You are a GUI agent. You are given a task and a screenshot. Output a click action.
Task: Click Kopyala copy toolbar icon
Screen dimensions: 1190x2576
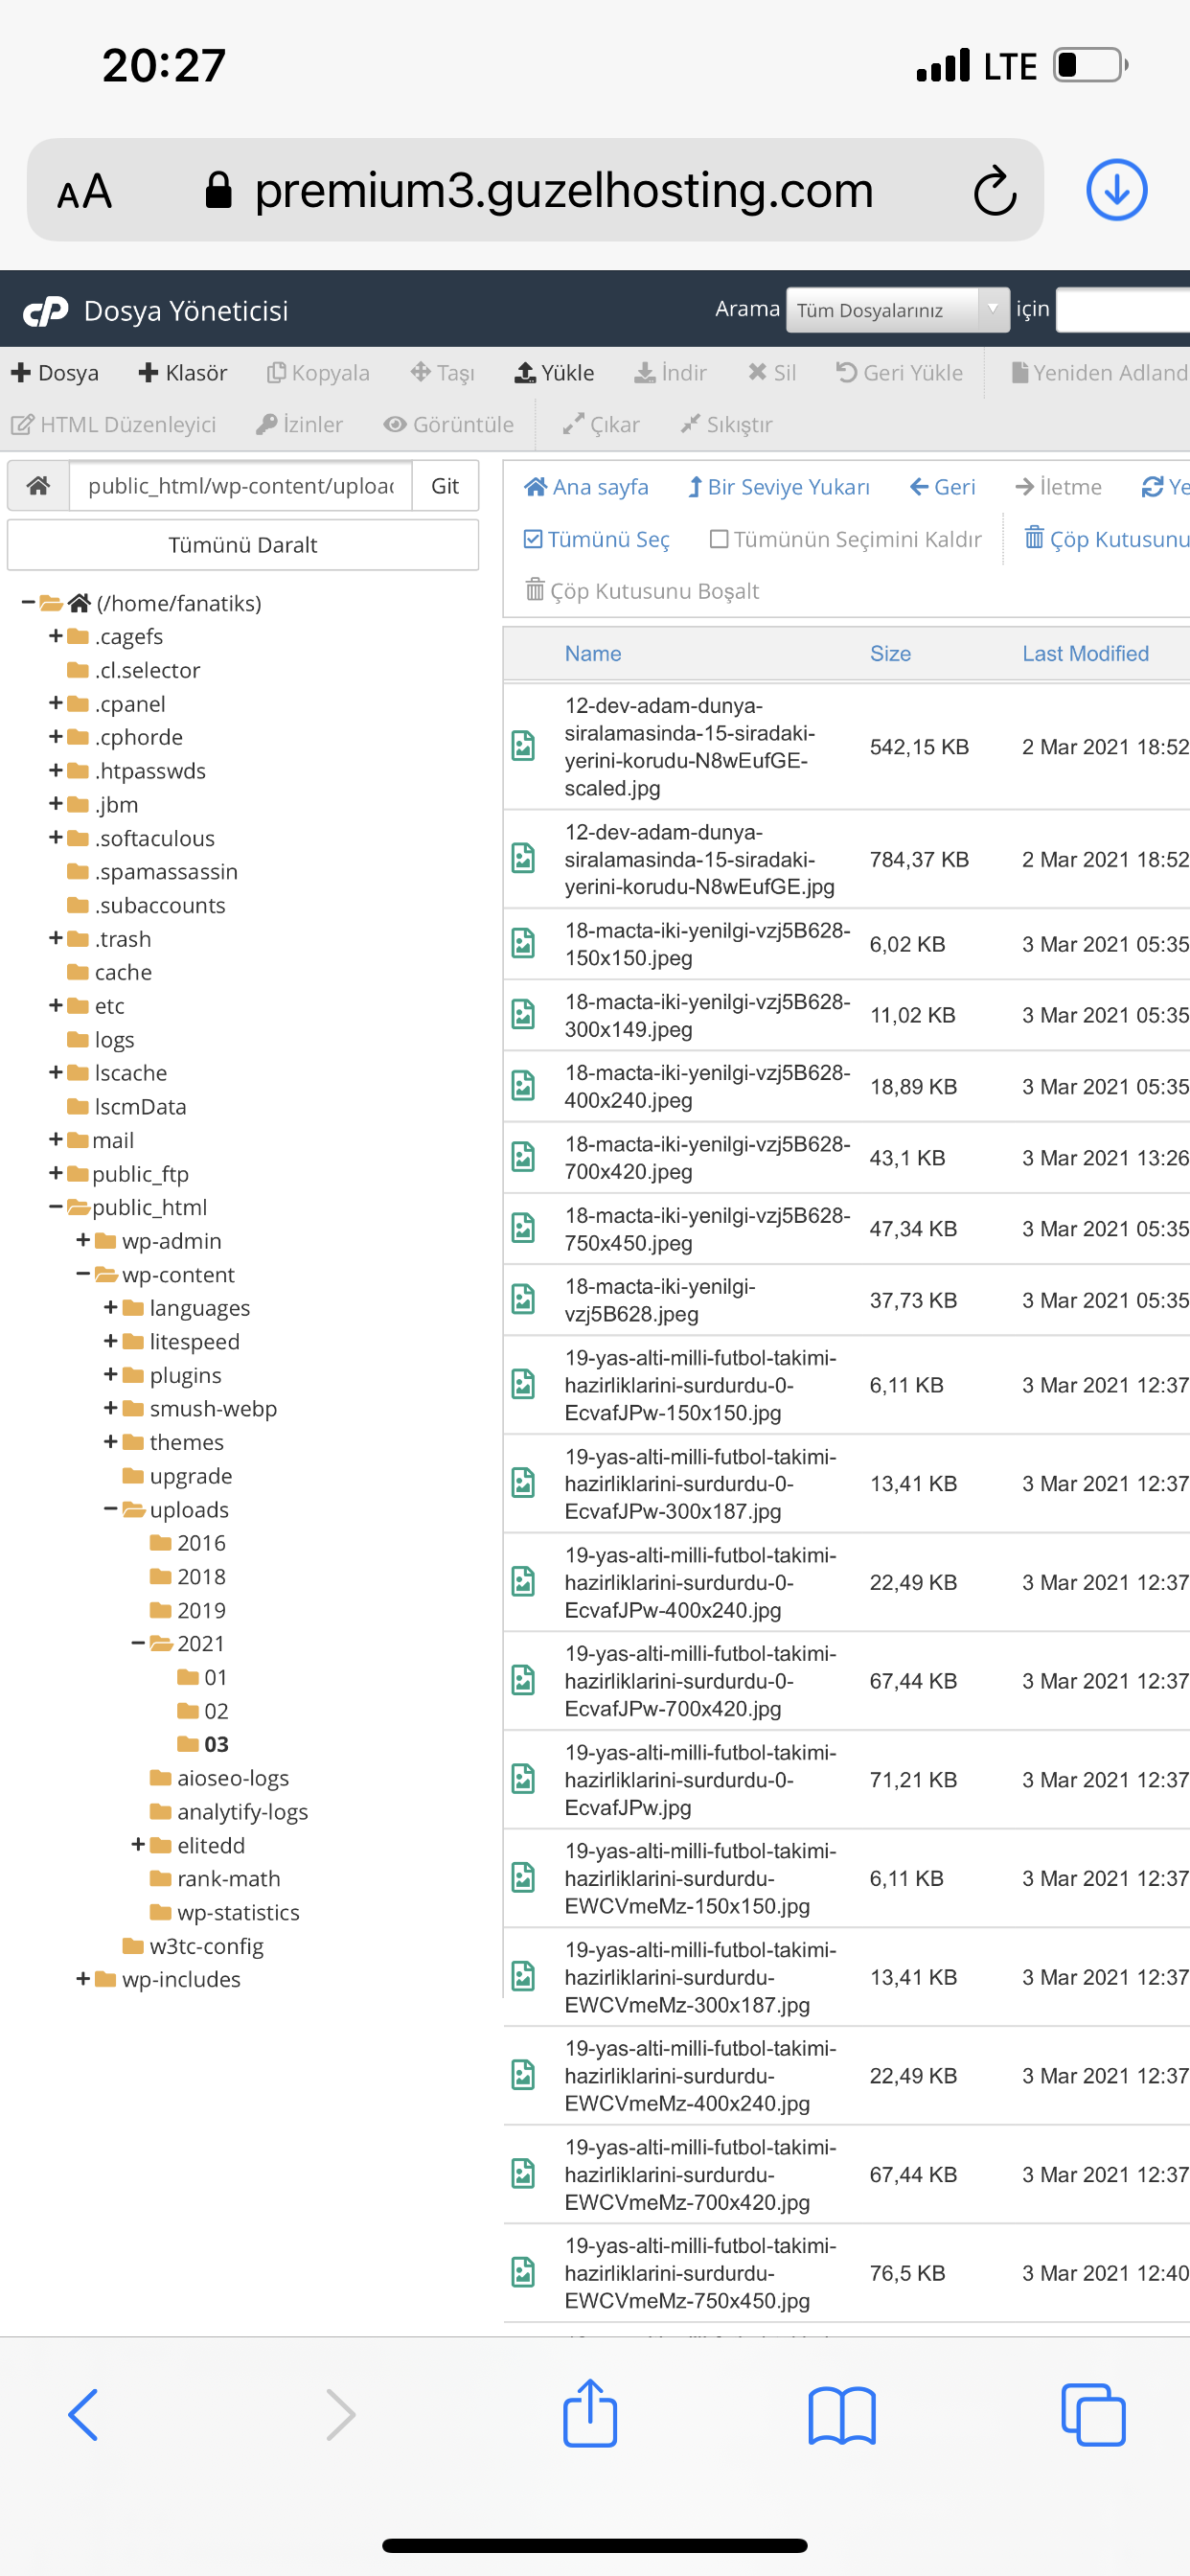(x=318, y=373)
